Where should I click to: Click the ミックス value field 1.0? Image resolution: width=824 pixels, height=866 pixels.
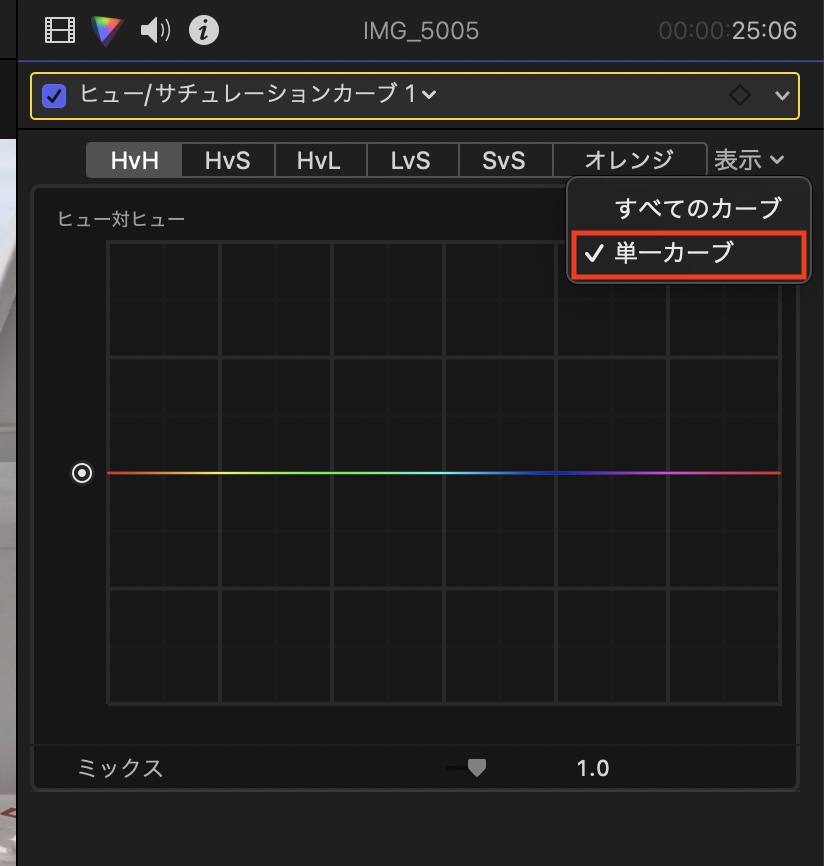point(593,768)
